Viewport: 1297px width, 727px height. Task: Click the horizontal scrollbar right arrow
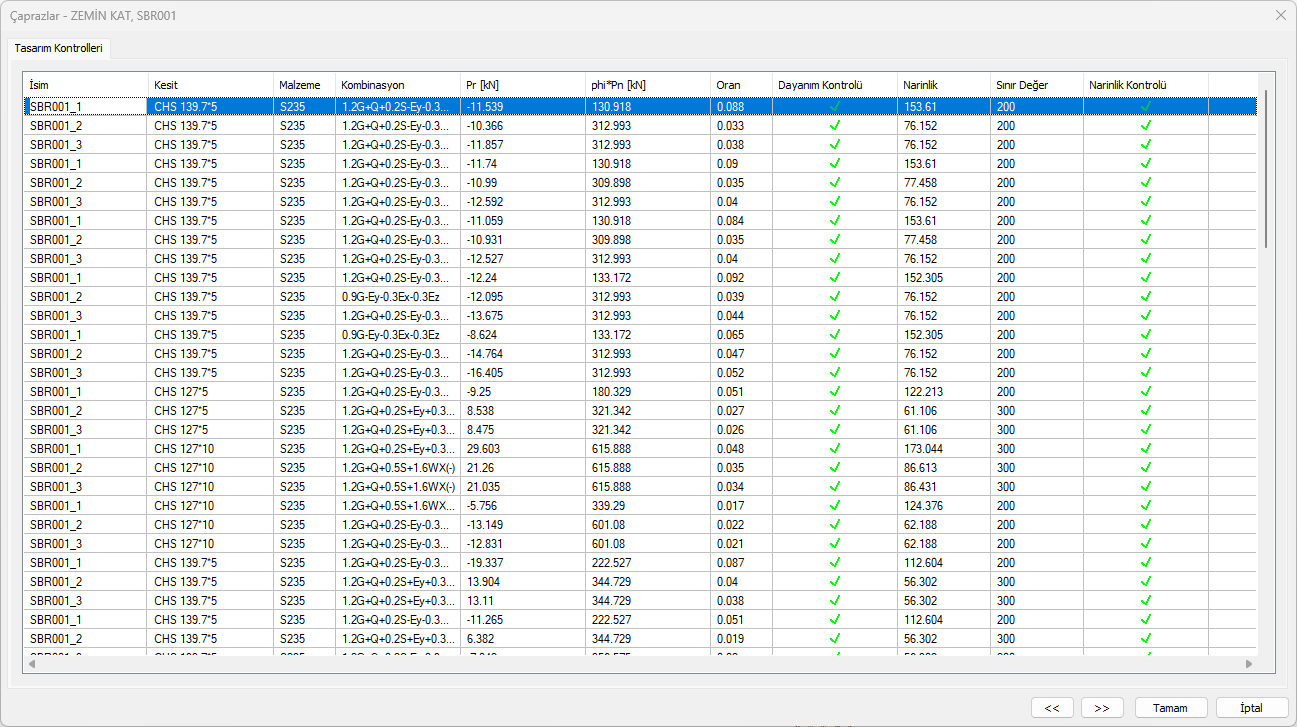(1248, 663)
